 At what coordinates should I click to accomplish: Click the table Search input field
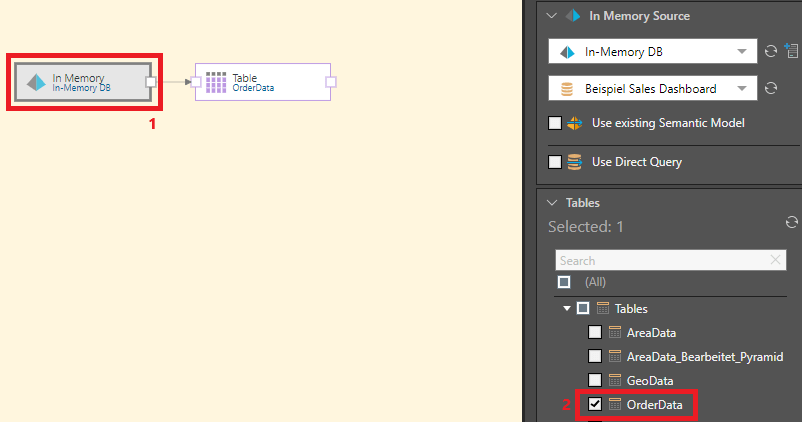[660, 260]
